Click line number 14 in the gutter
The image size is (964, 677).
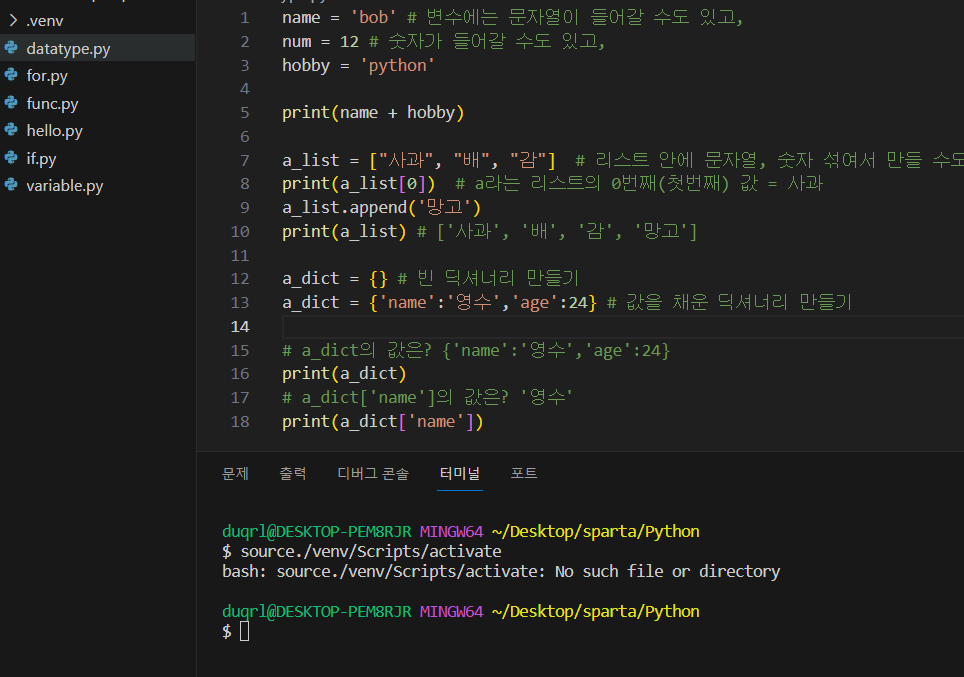point(240,327)
